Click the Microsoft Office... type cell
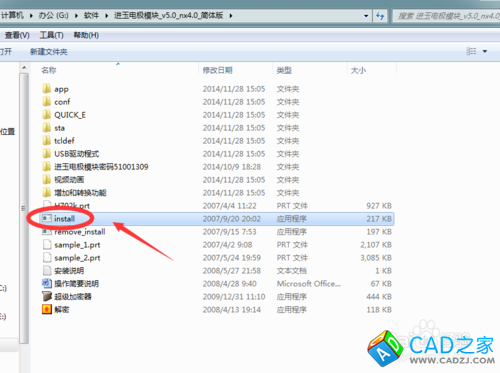 coord(309,284)
